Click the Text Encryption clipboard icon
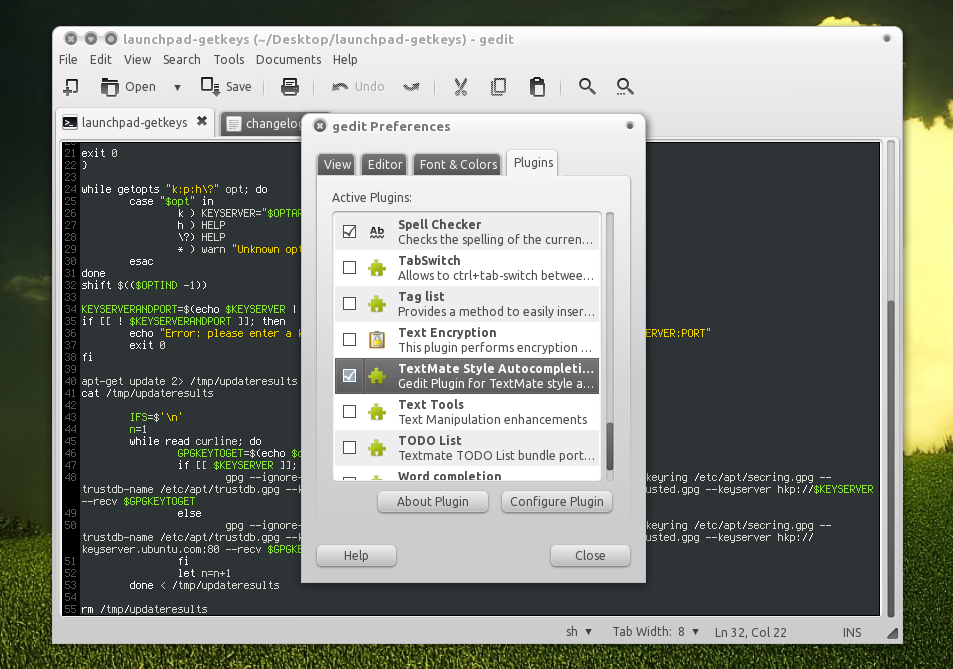The image size is (953, 669). [x=377, y=339]
